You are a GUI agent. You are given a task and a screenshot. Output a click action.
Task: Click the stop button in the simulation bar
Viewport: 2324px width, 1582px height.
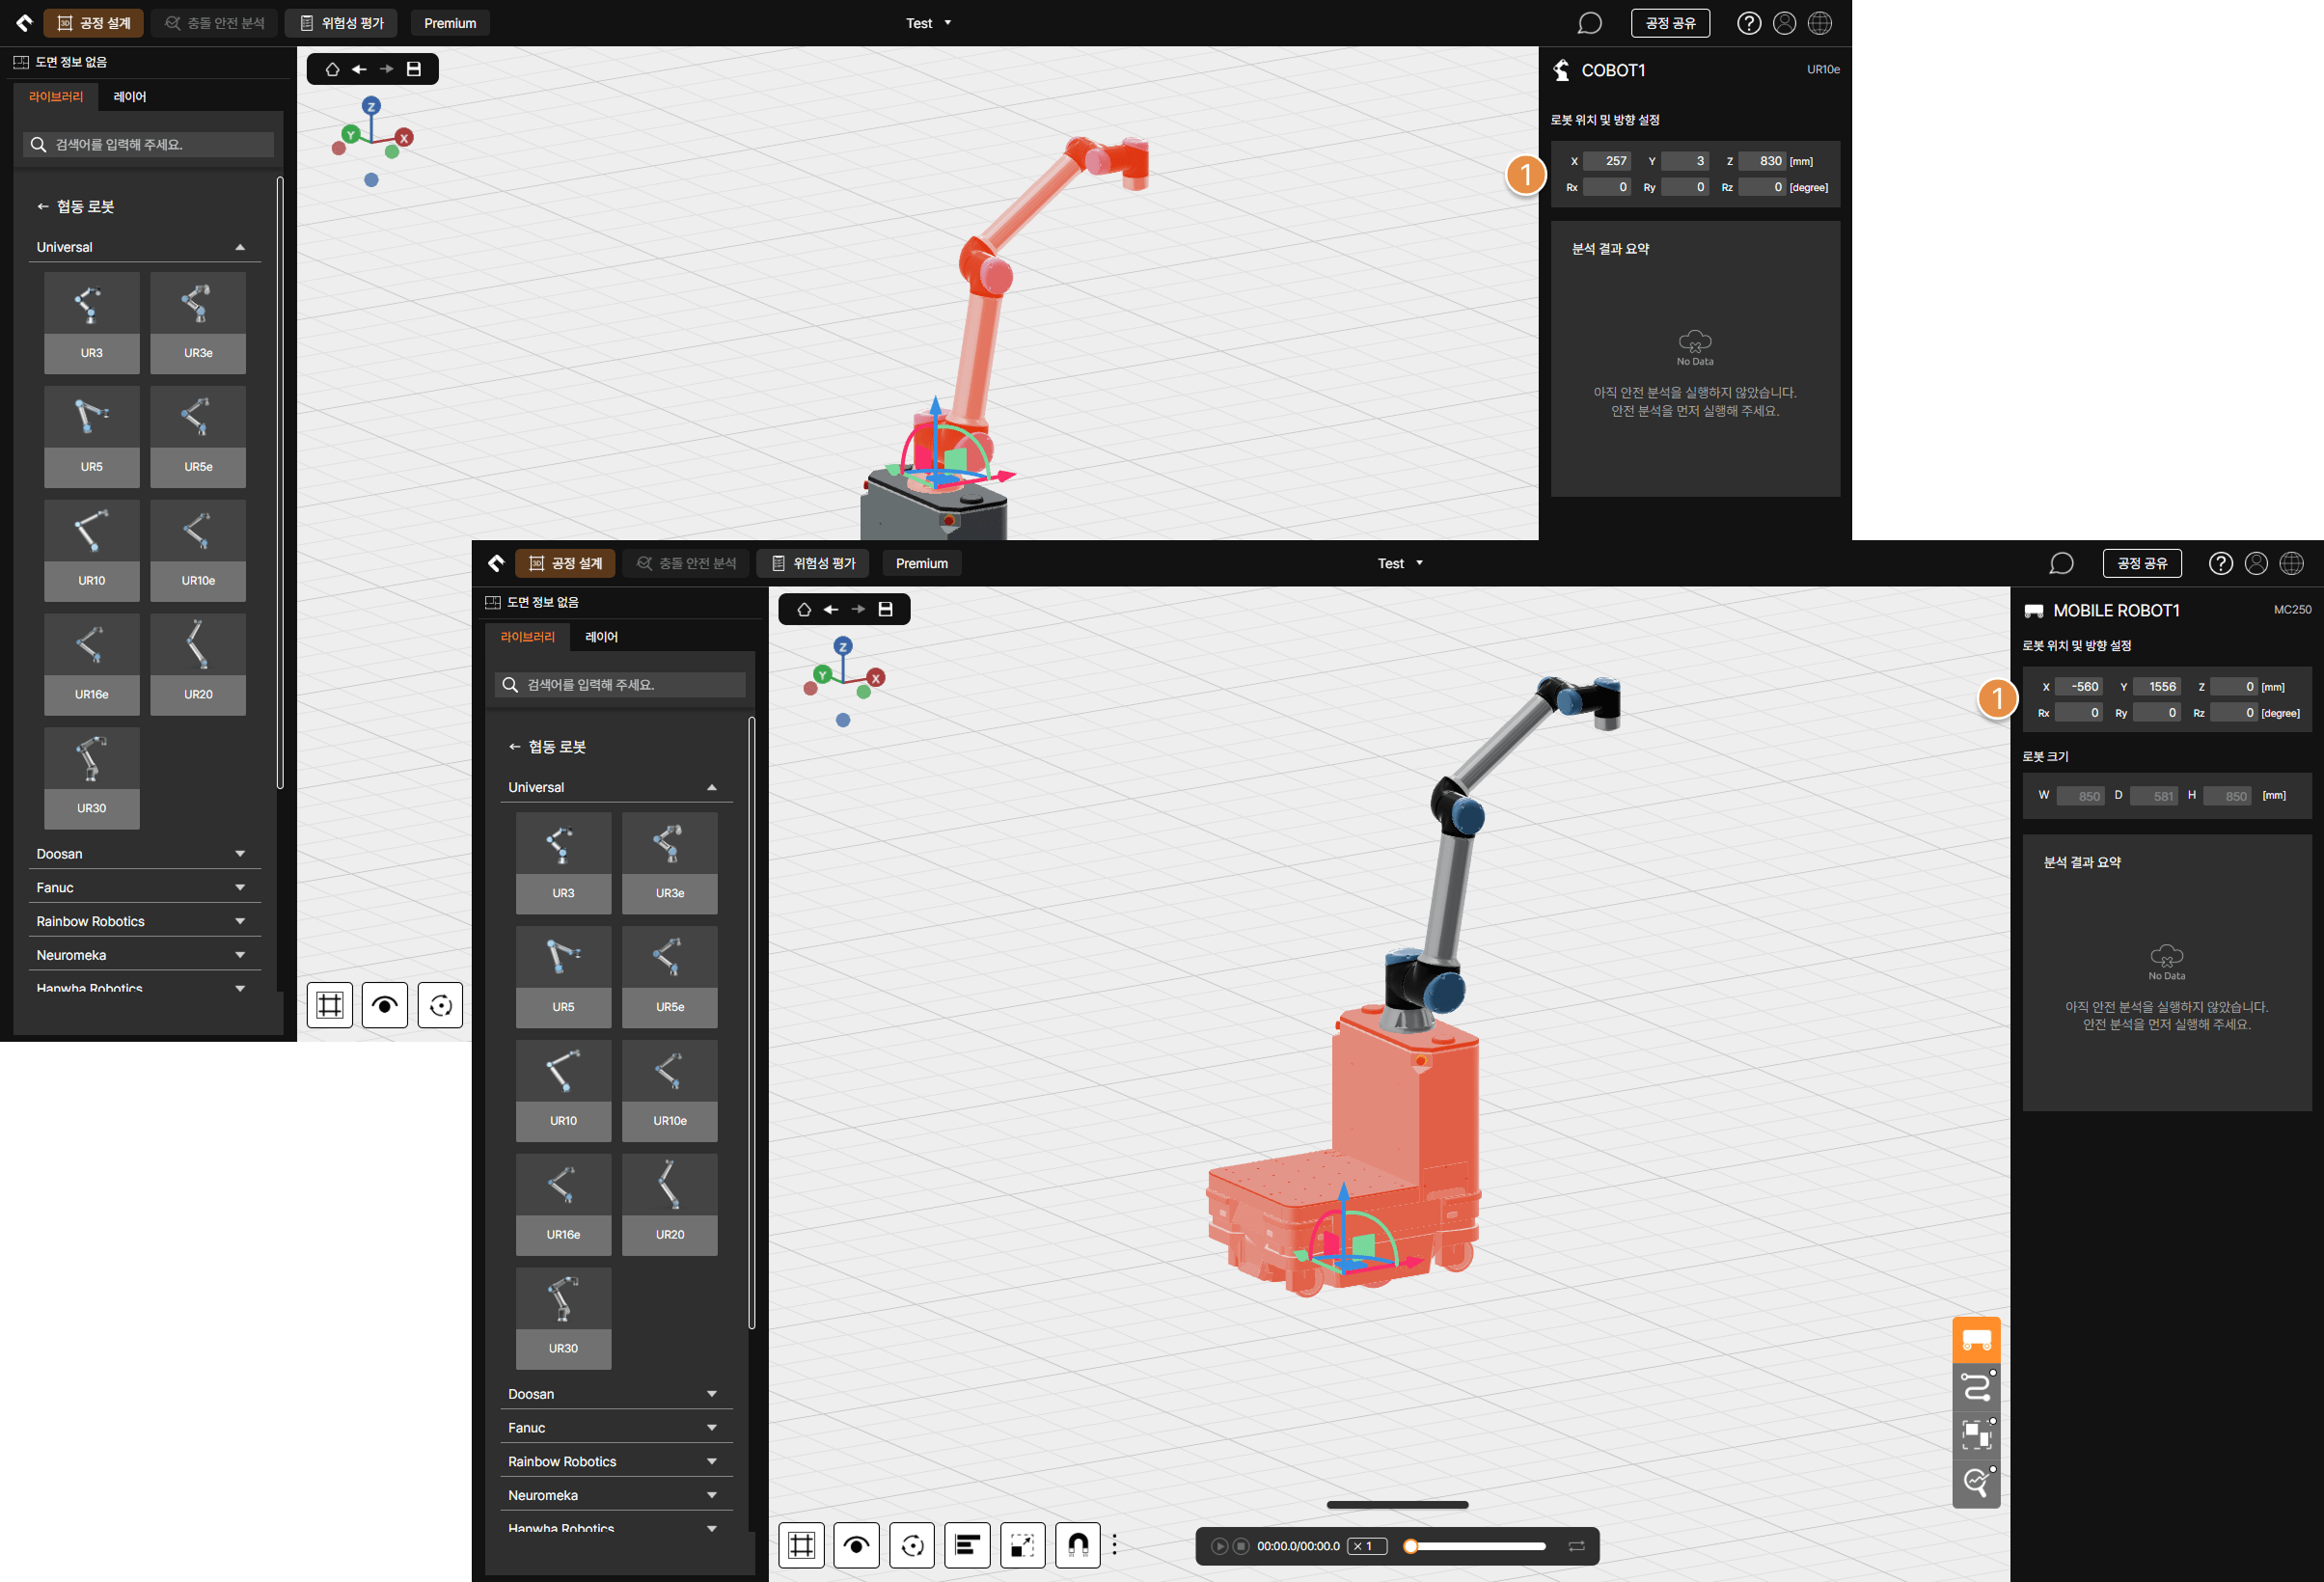pyautogui.click(x=1241, y=1546)
